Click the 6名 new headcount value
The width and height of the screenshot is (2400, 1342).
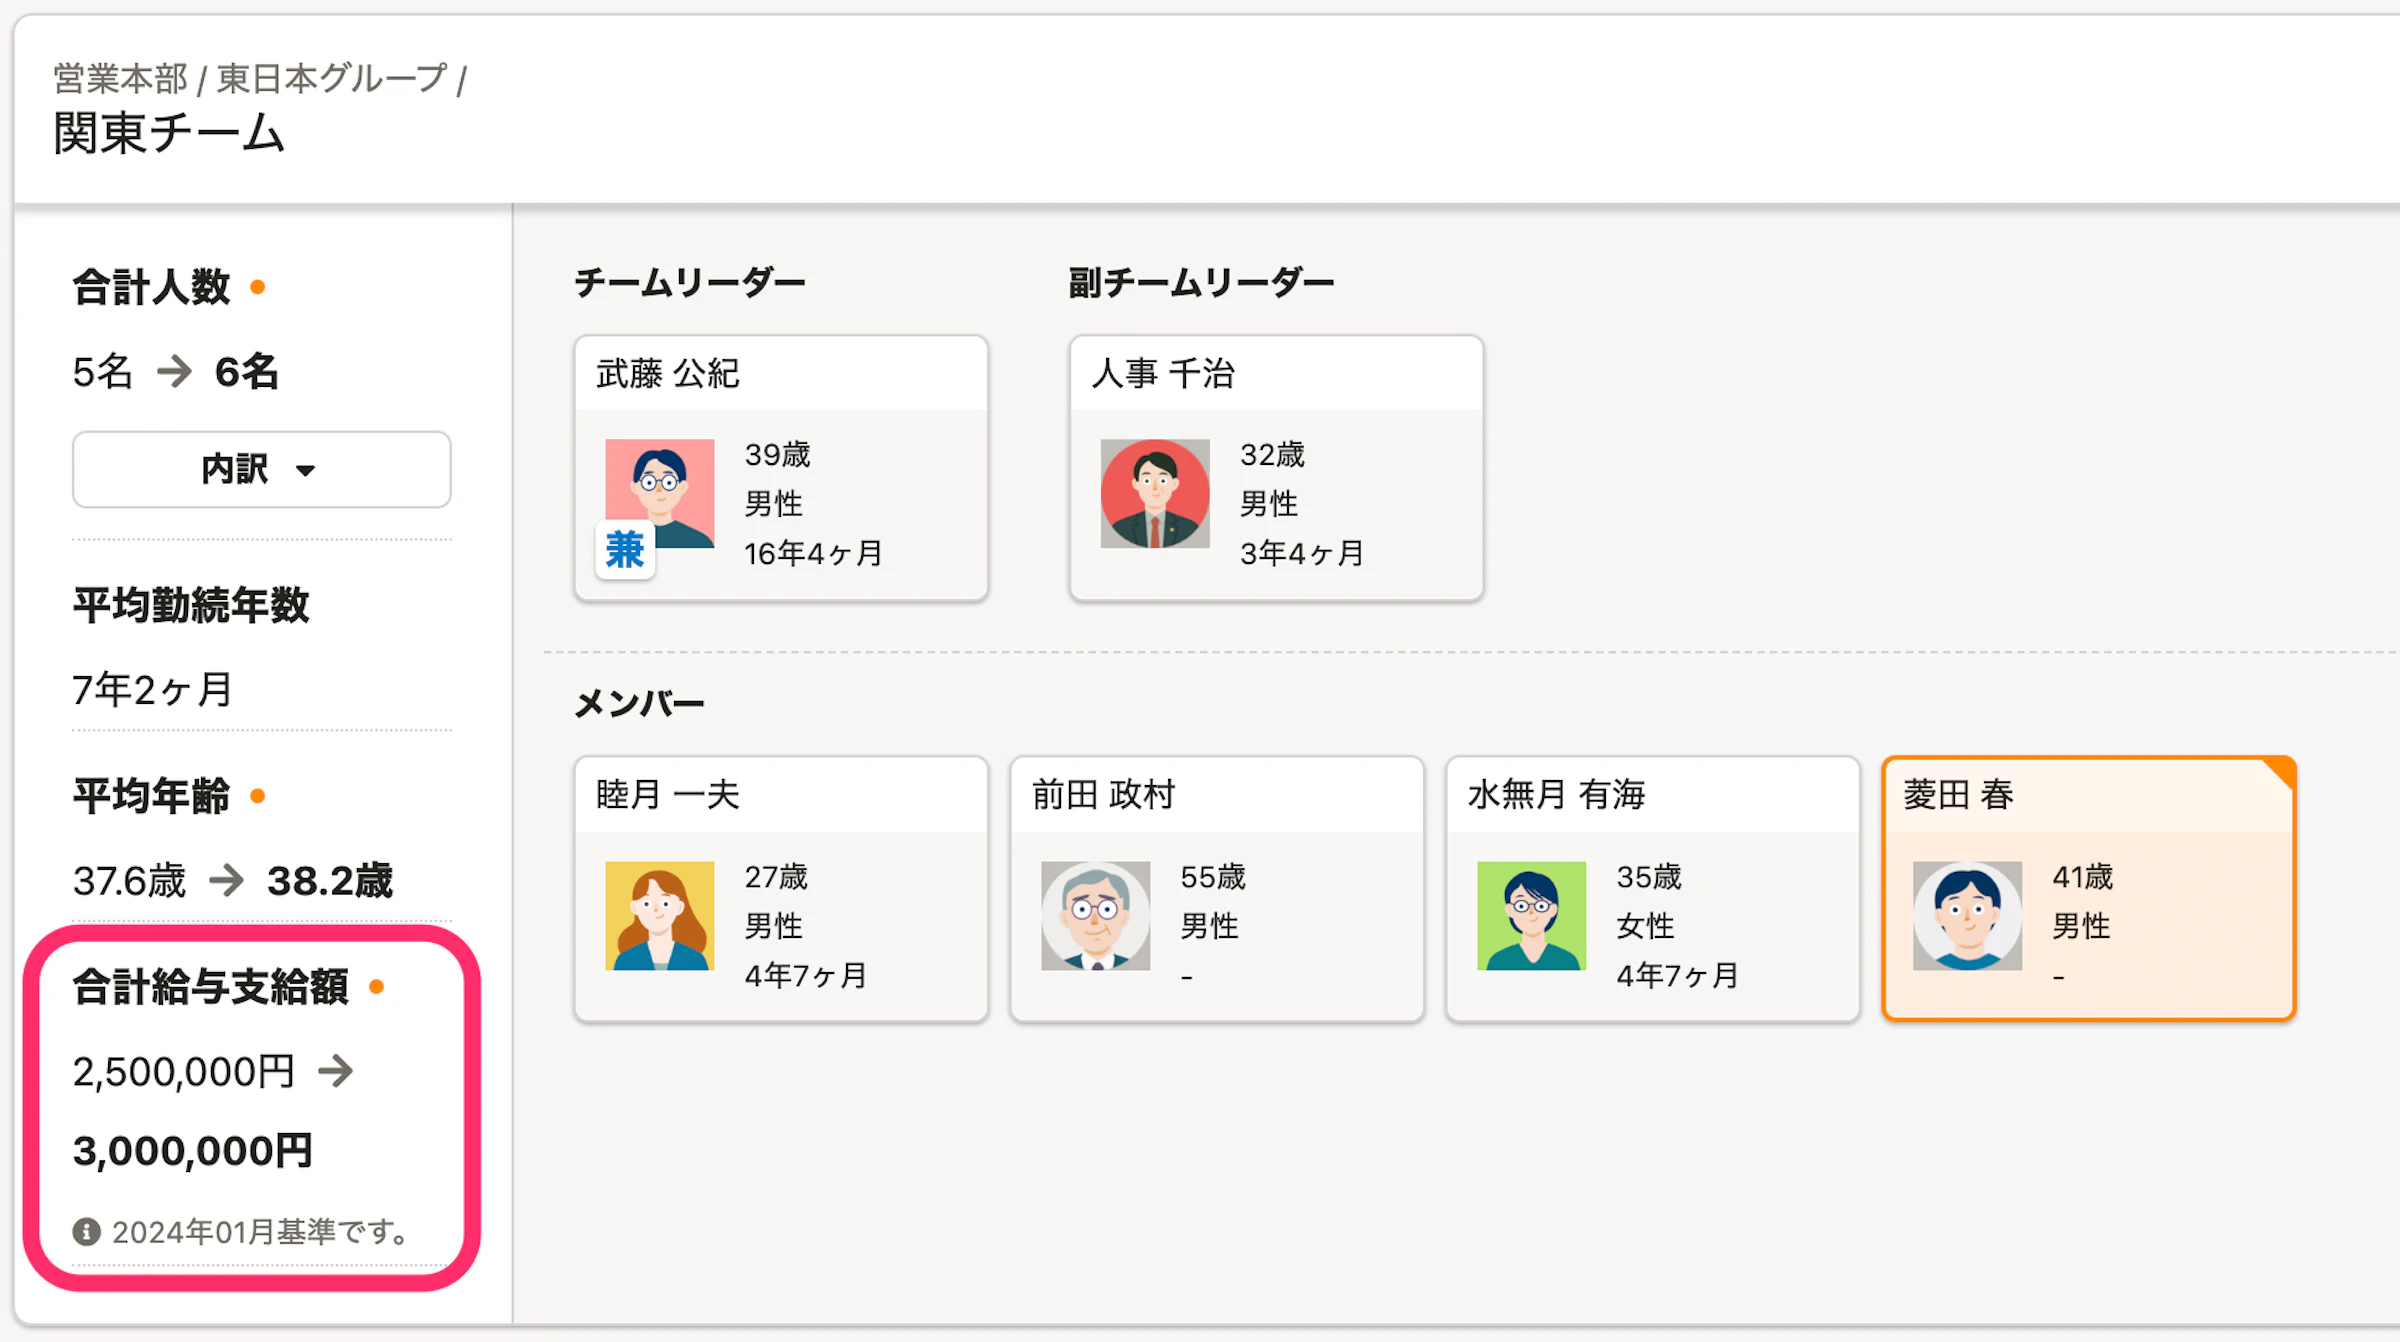246,372
